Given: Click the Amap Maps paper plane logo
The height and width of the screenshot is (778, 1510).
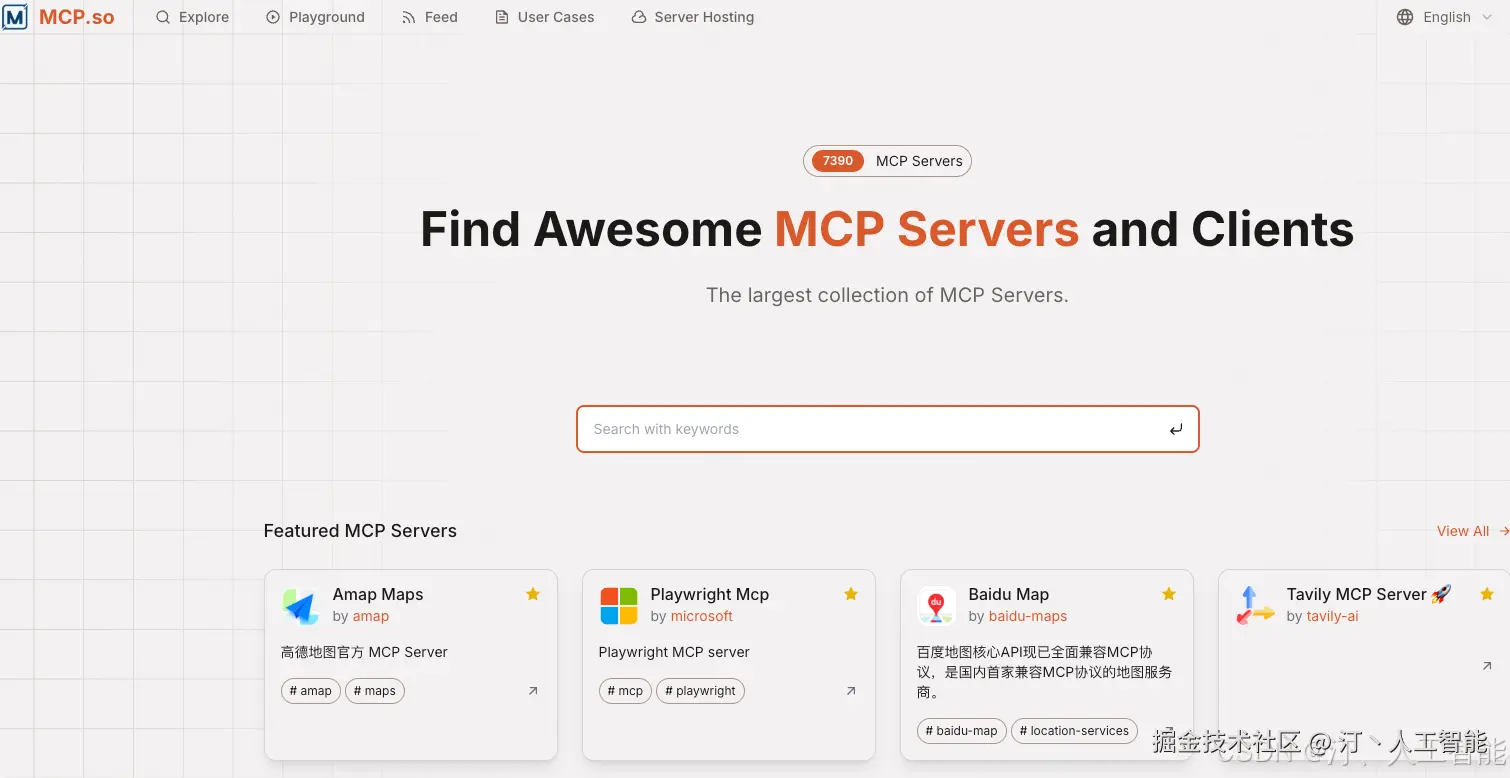Looking at the screenshot, I should 300,606.
